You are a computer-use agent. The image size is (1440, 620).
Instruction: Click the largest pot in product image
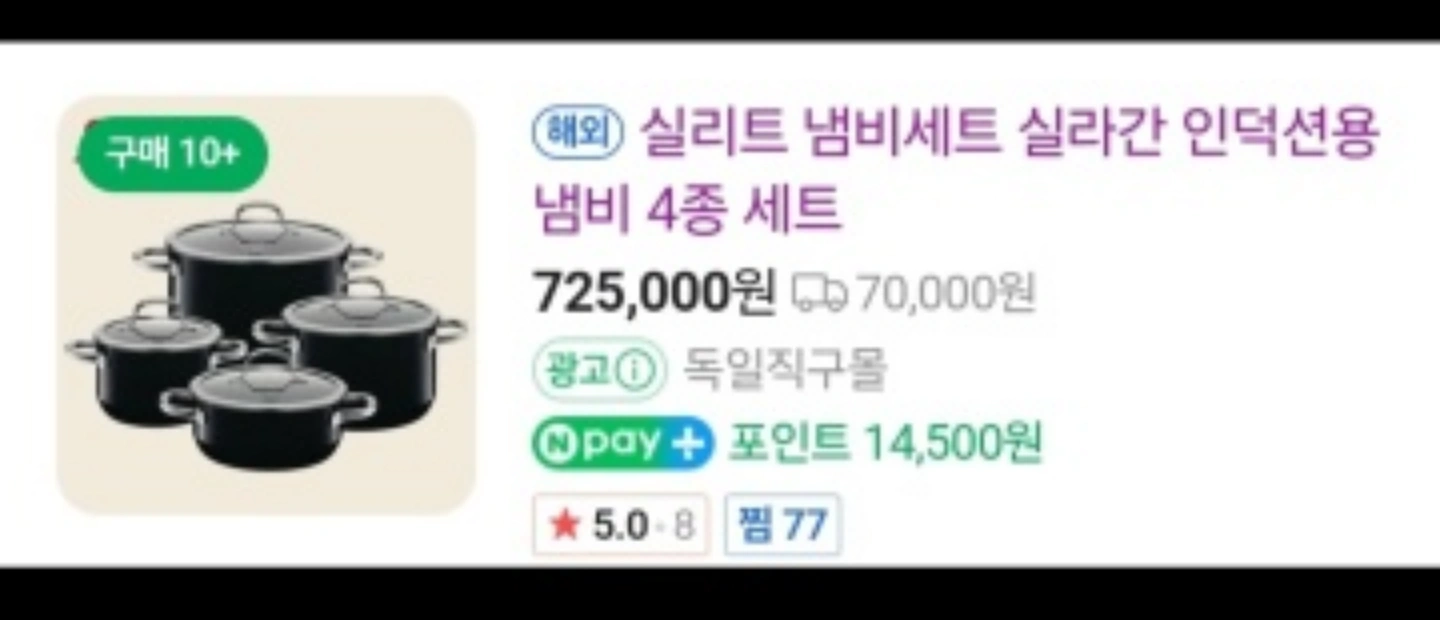(x=258, y=266)
